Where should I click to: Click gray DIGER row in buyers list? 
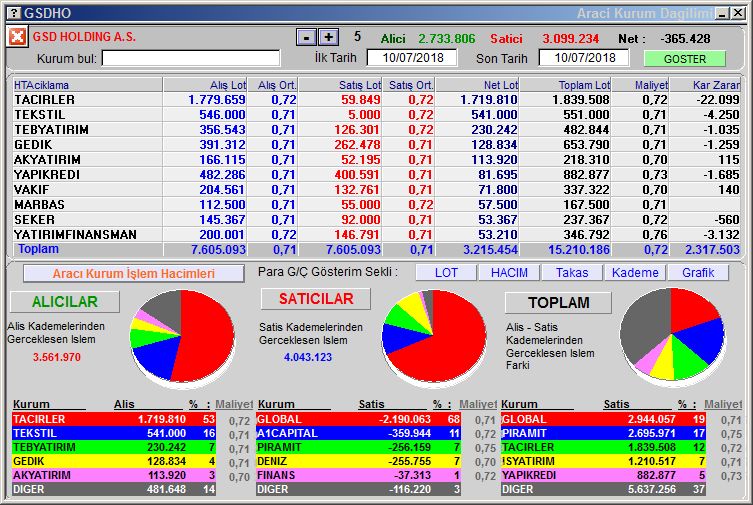point(114,489)
